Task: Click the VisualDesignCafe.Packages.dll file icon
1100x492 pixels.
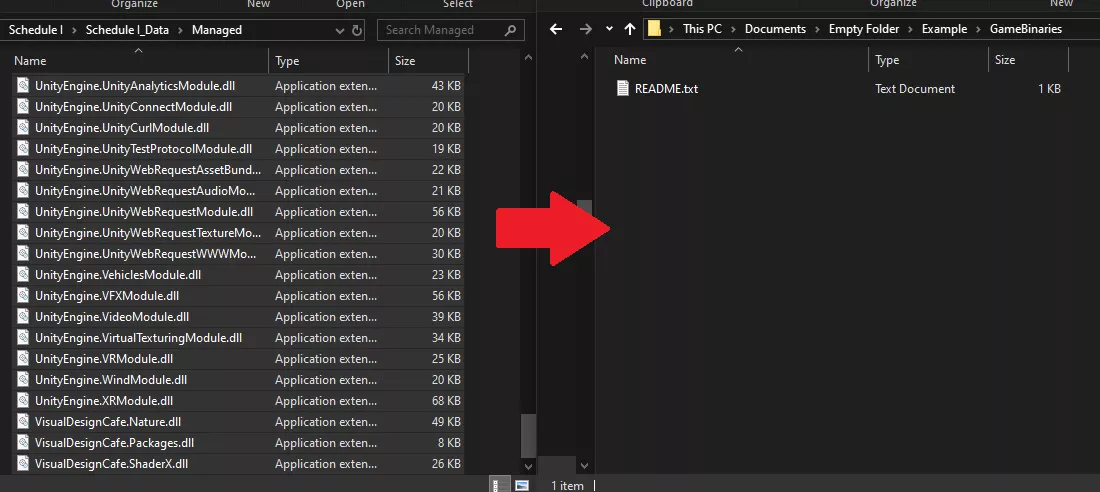Action: 23,443
